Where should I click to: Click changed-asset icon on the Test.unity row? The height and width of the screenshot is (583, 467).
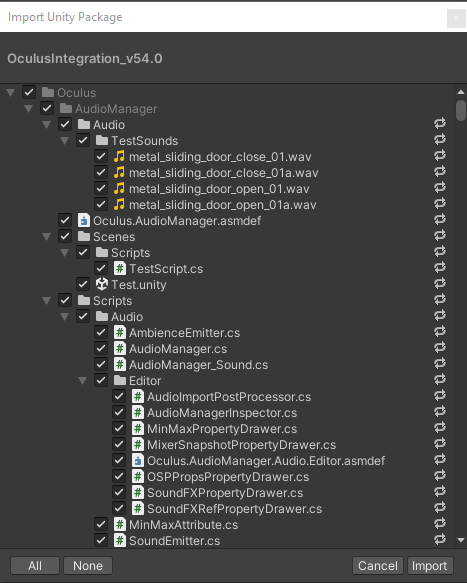pyautogui.click(x=440, y=284)
